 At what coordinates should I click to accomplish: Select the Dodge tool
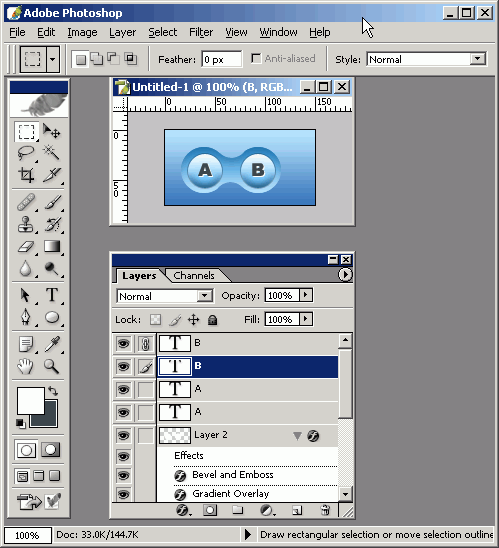52,268
